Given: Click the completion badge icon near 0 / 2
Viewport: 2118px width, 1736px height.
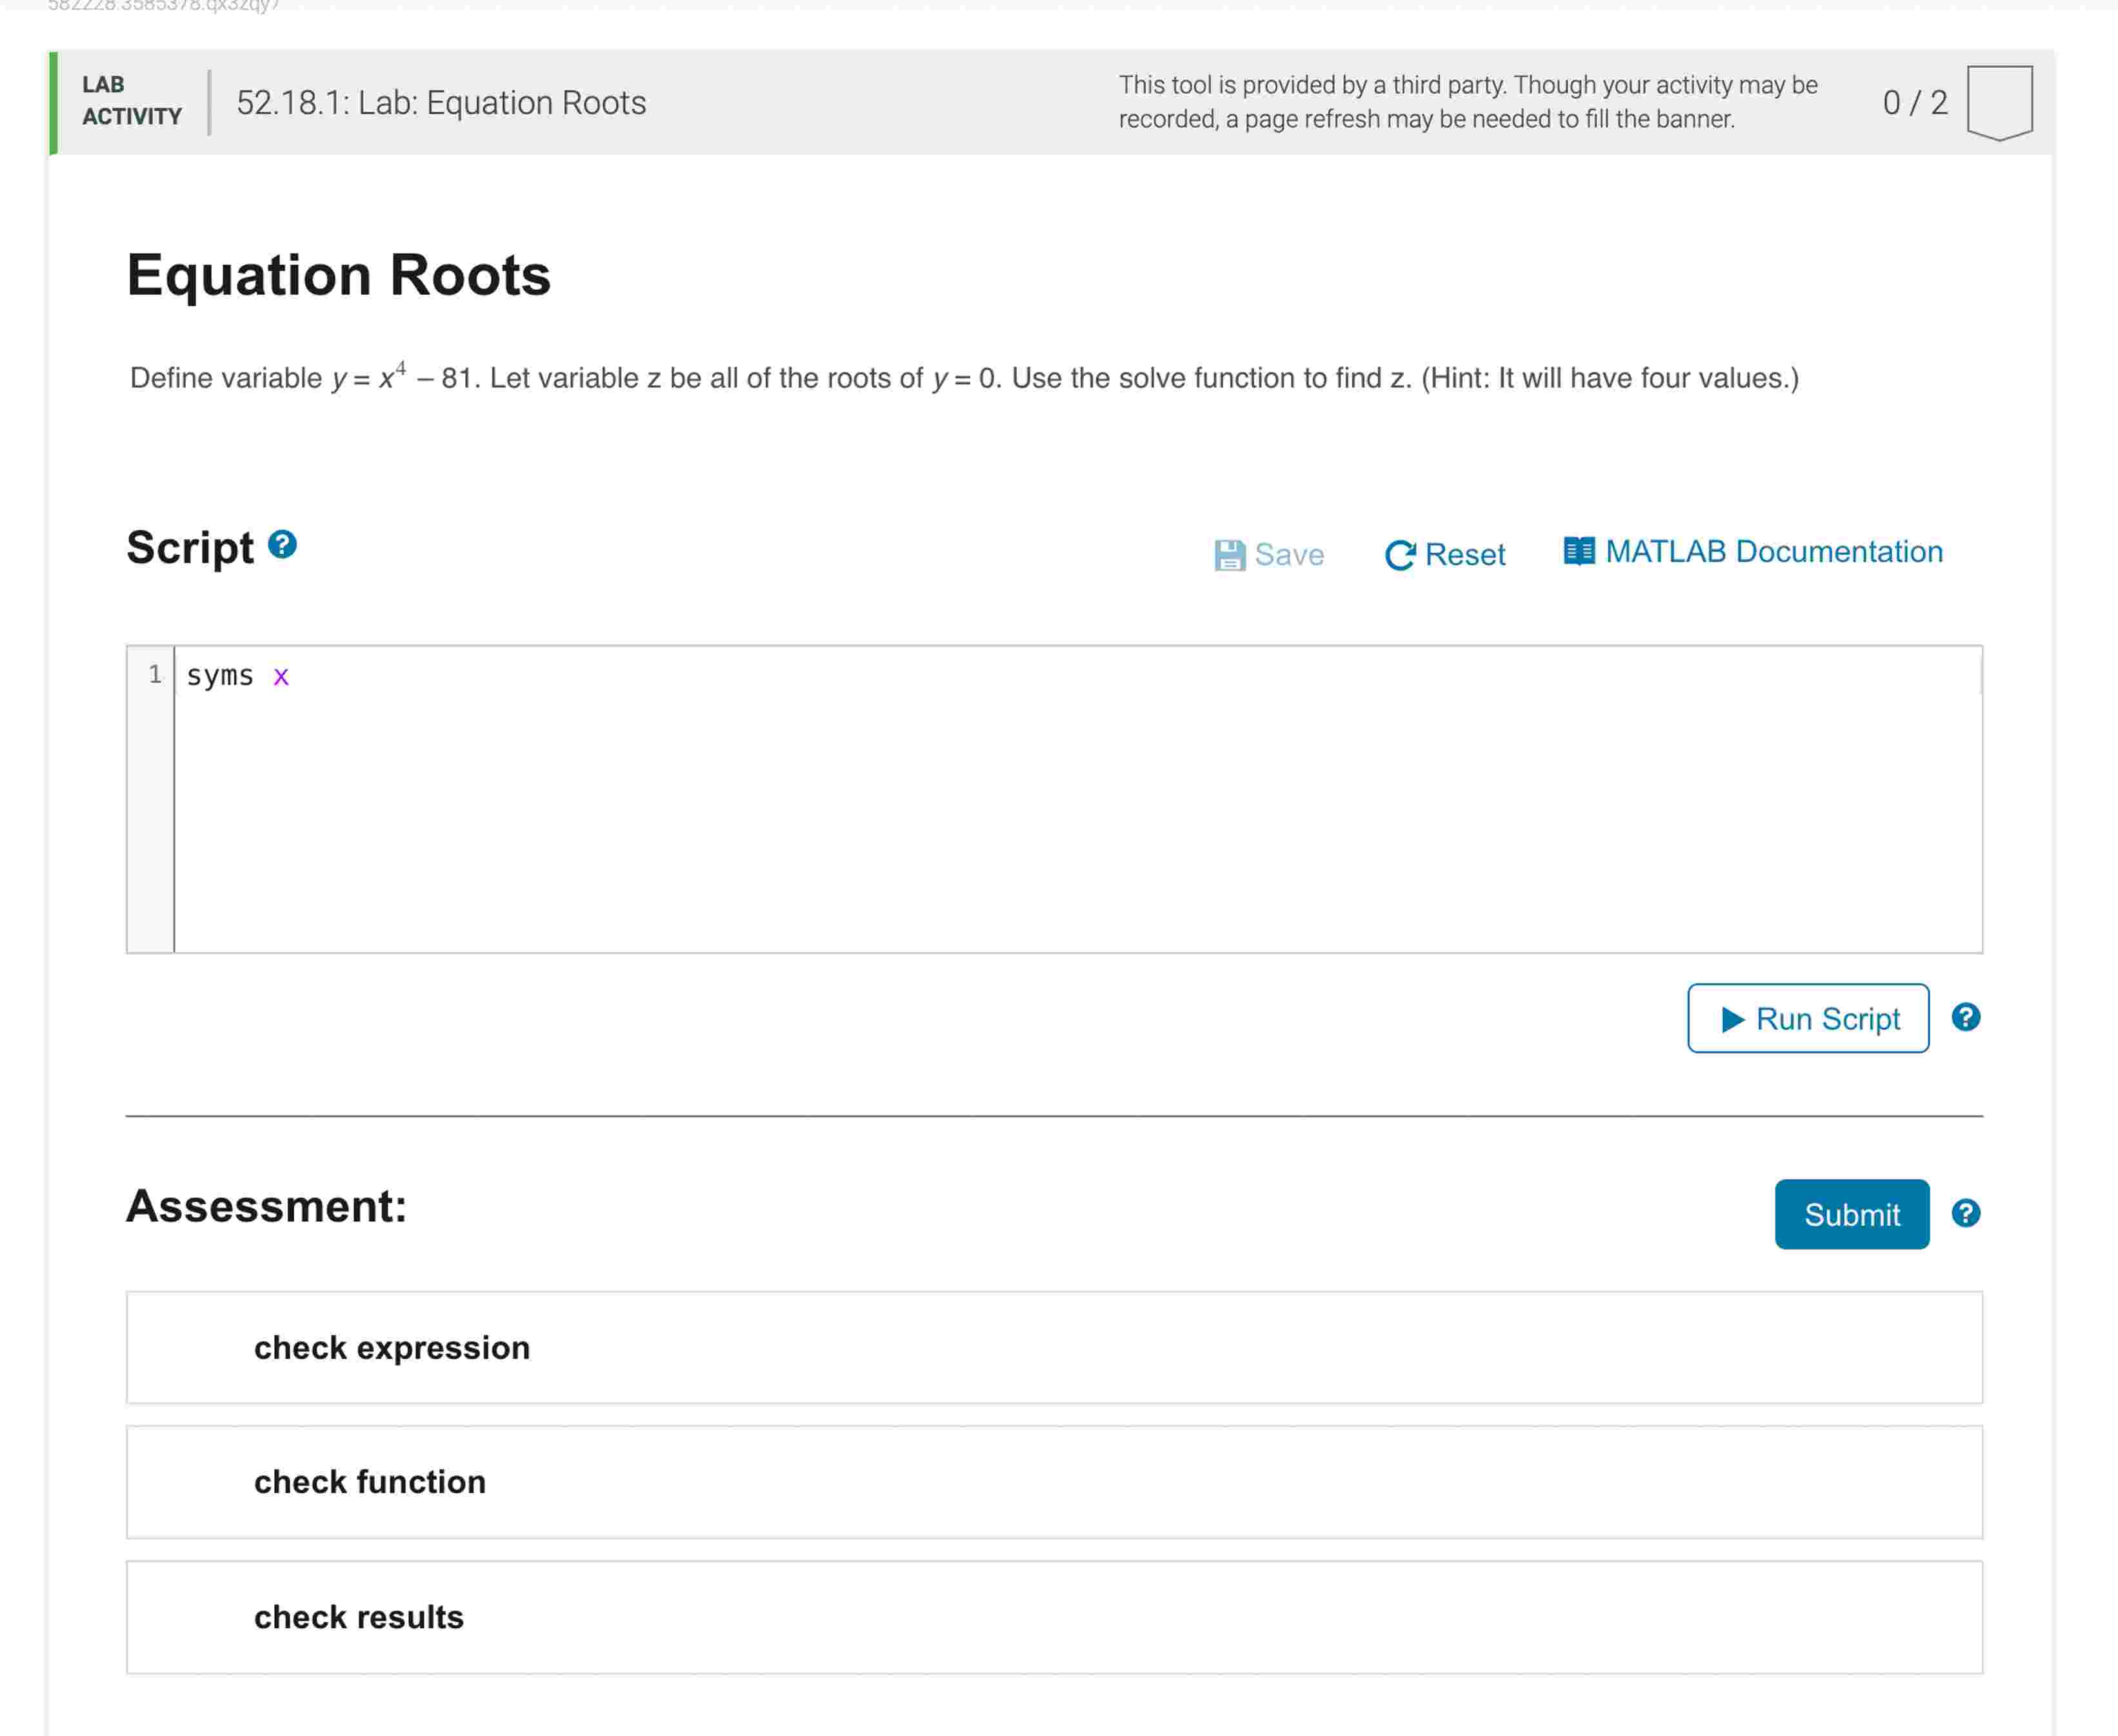Looking at the screenshot, I should 1999,102.
